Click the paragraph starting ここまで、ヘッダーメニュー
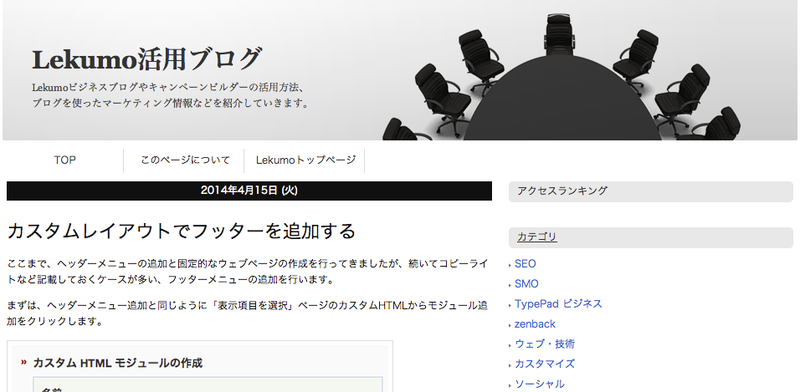This screenshot has width=800, height=392. (x=248, y=272)
